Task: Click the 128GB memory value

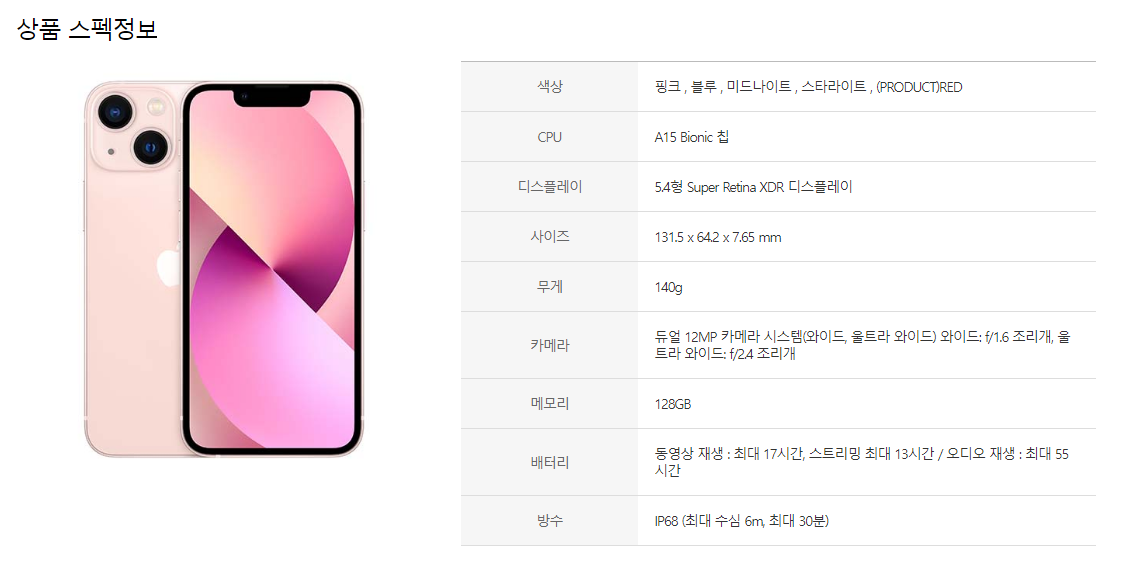Action: click(x=673, y=404)
